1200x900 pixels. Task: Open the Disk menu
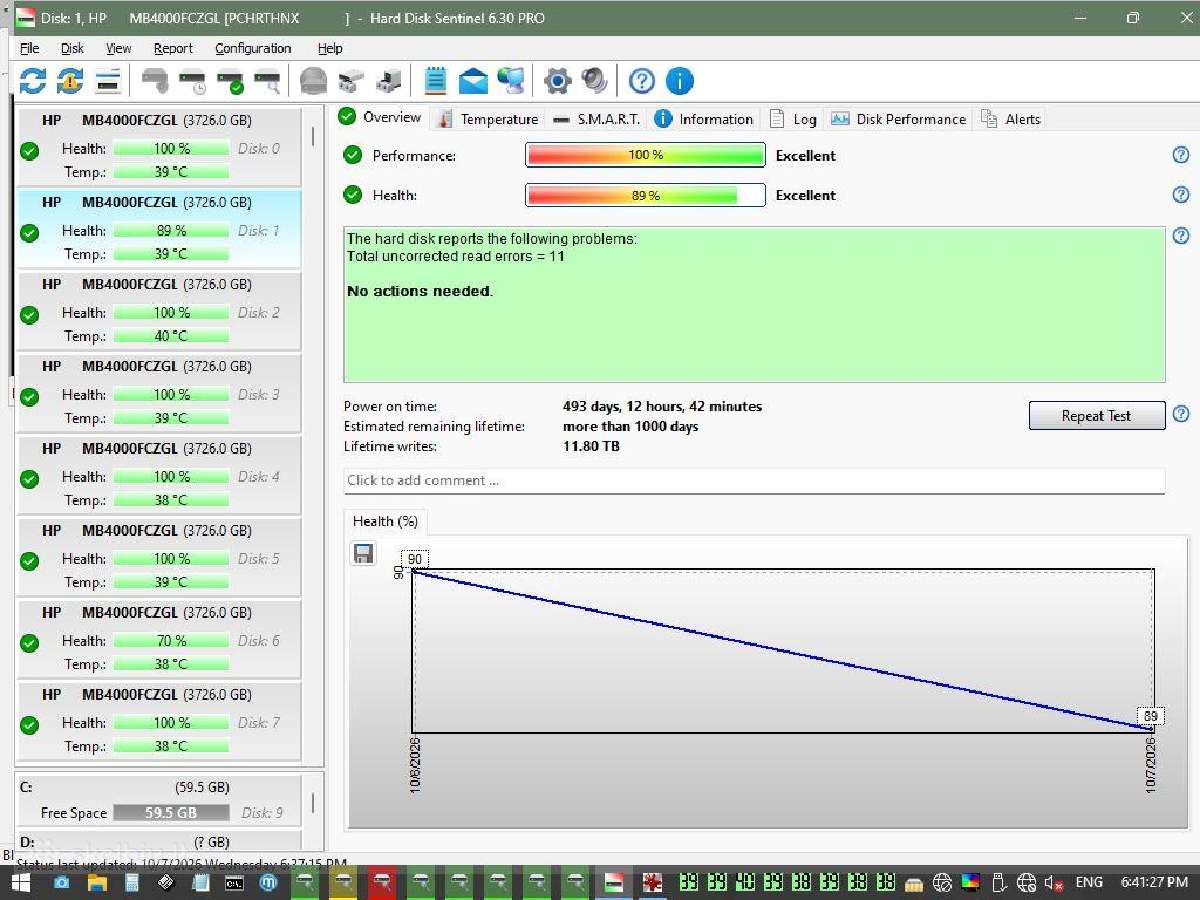tap(72, 48)
